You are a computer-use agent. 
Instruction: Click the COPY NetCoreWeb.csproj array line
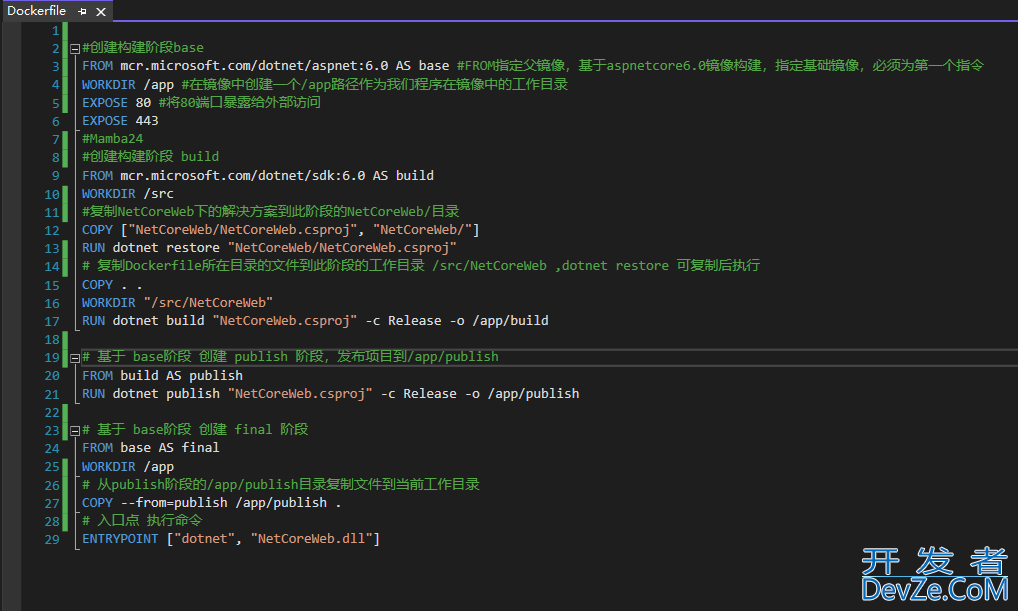[x=280, y=230]
